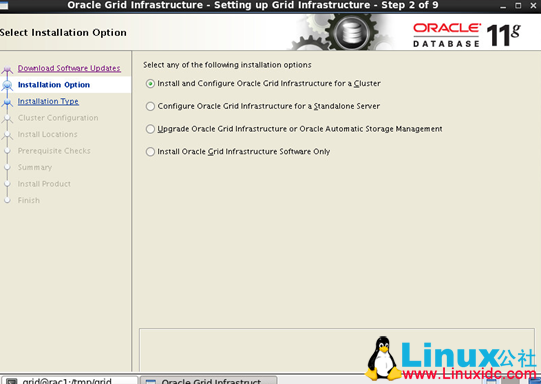Viewport: 541px width, 384px height.
Task: Click the Finish step label
Action: [29, 201]
